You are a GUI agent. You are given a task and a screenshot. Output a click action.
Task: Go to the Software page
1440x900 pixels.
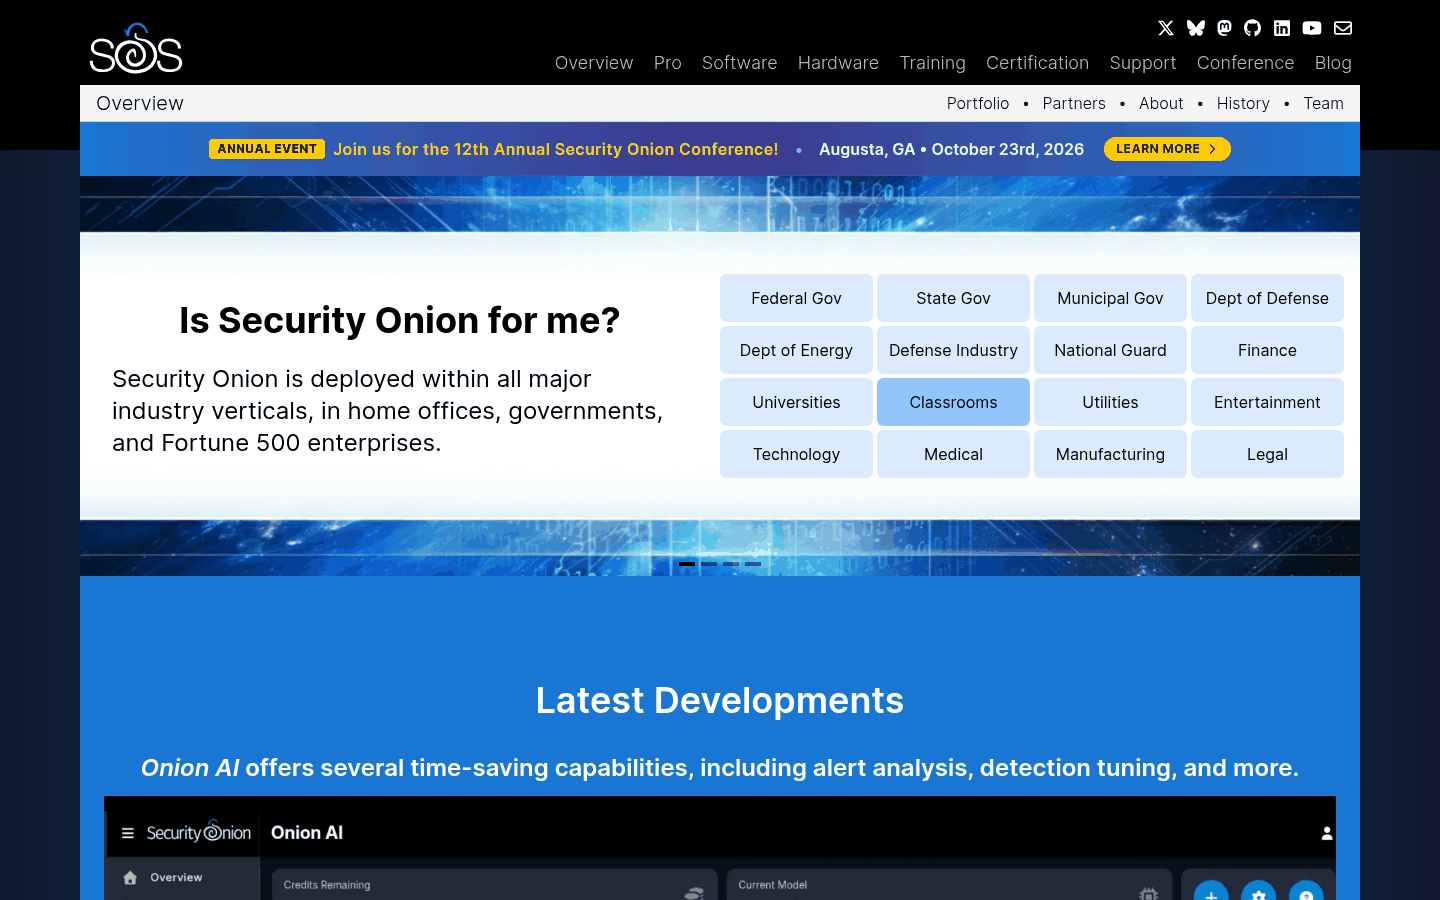tap(740, 63)
